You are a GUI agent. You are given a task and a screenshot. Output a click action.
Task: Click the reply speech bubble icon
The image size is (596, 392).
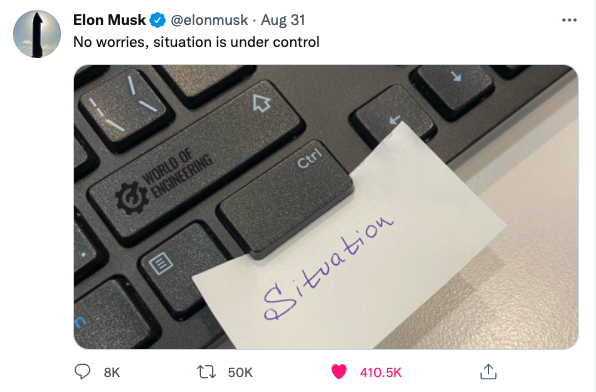pos(82,371)
